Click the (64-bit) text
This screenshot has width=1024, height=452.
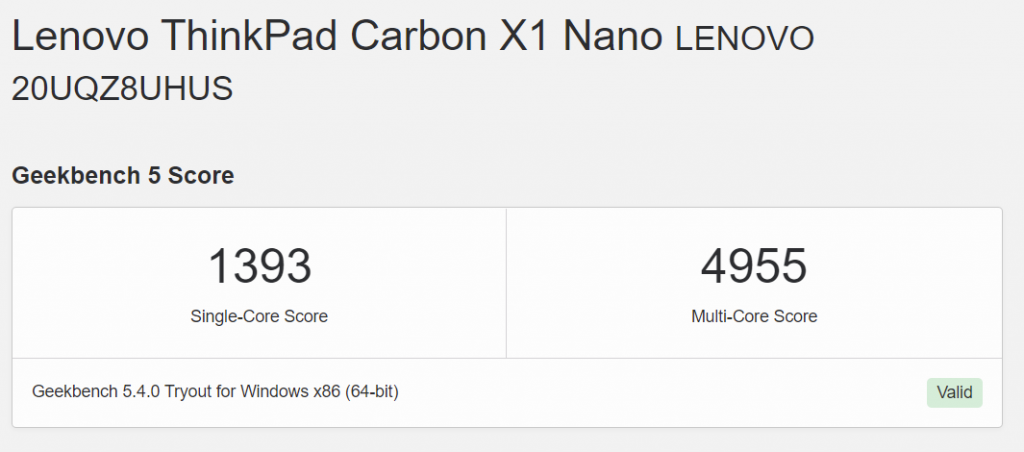coord(372,393)
